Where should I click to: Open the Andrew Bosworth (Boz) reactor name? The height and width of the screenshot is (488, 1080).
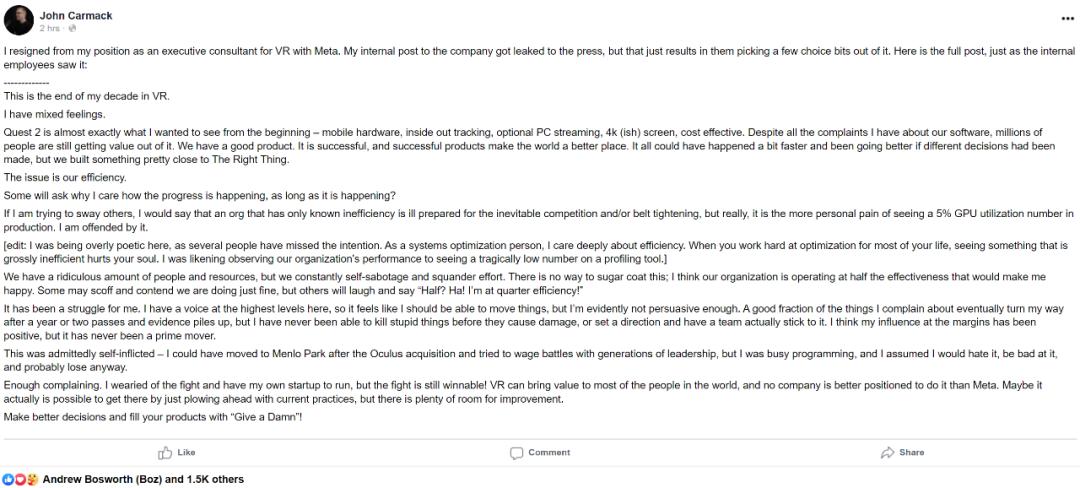[x=102, y=480]
